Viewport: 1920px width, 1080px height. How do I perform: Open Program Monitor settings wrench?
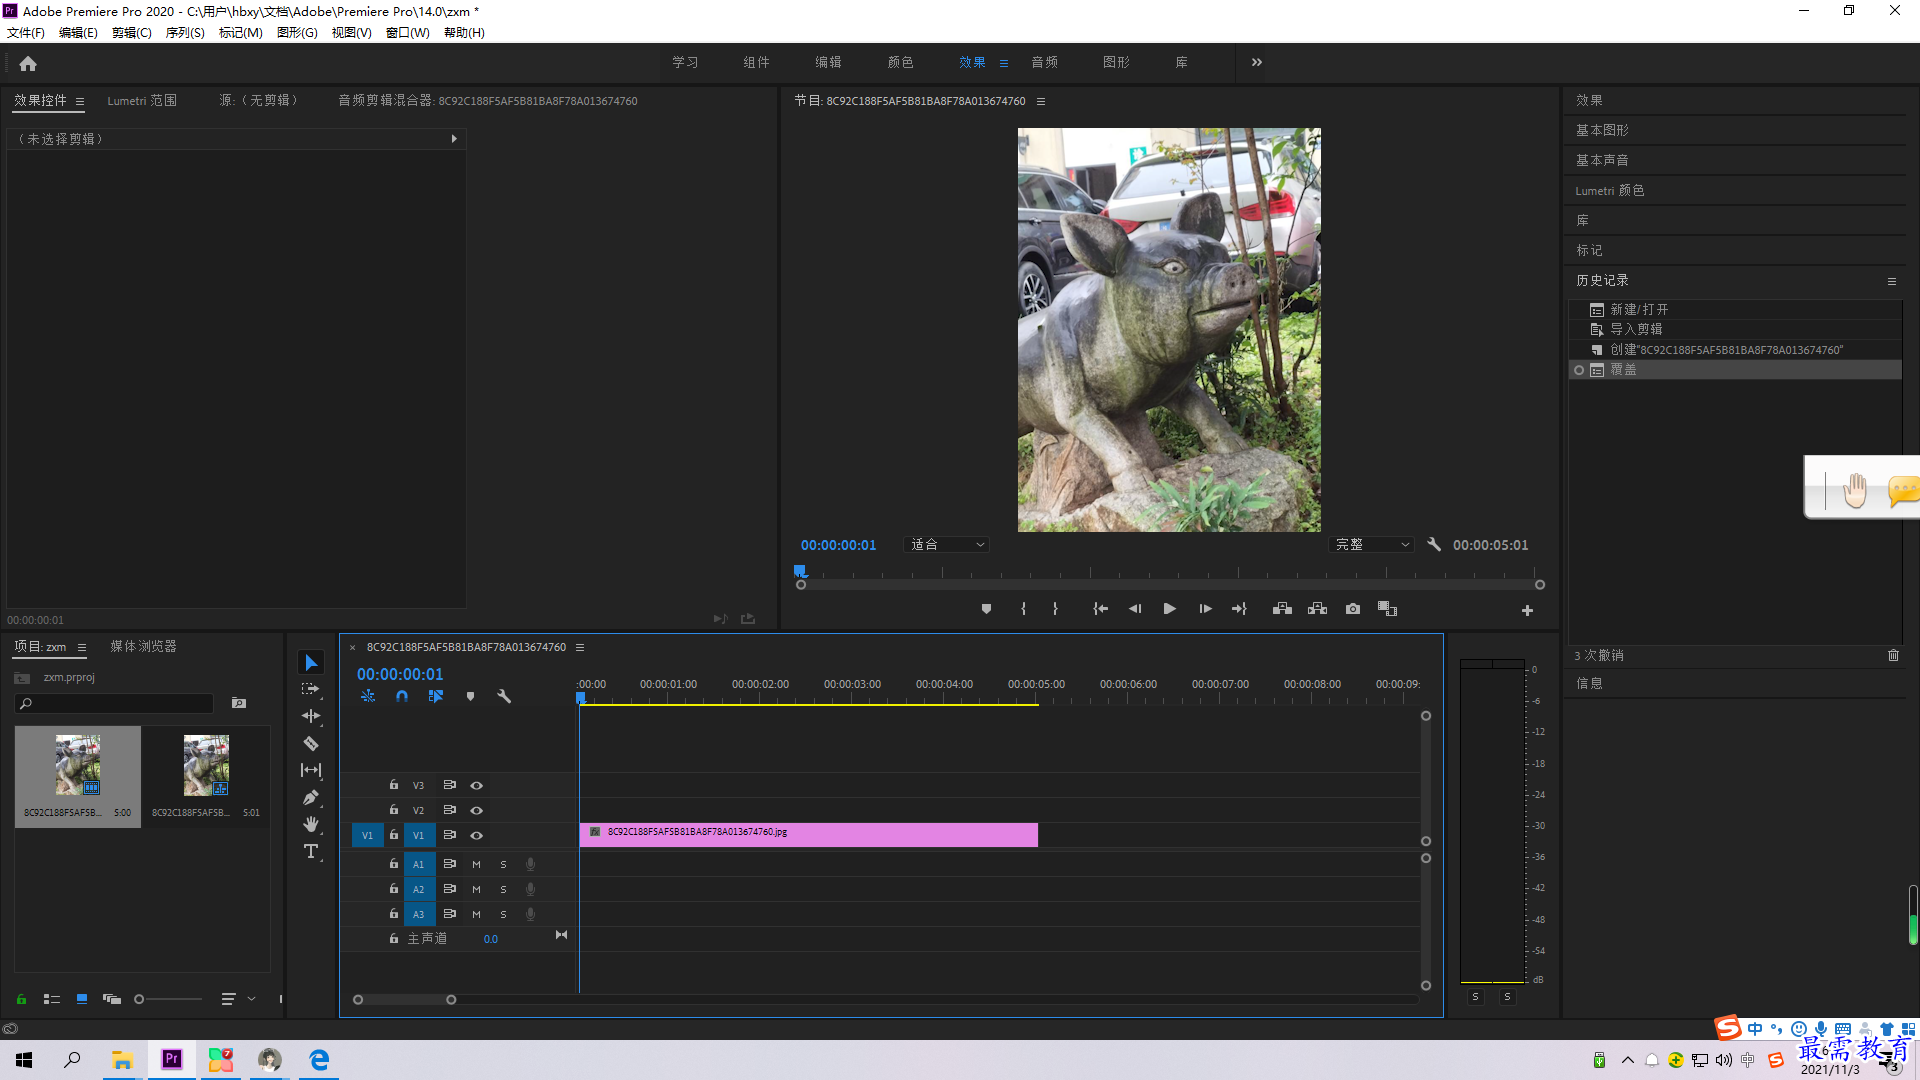click(1434, 545)
